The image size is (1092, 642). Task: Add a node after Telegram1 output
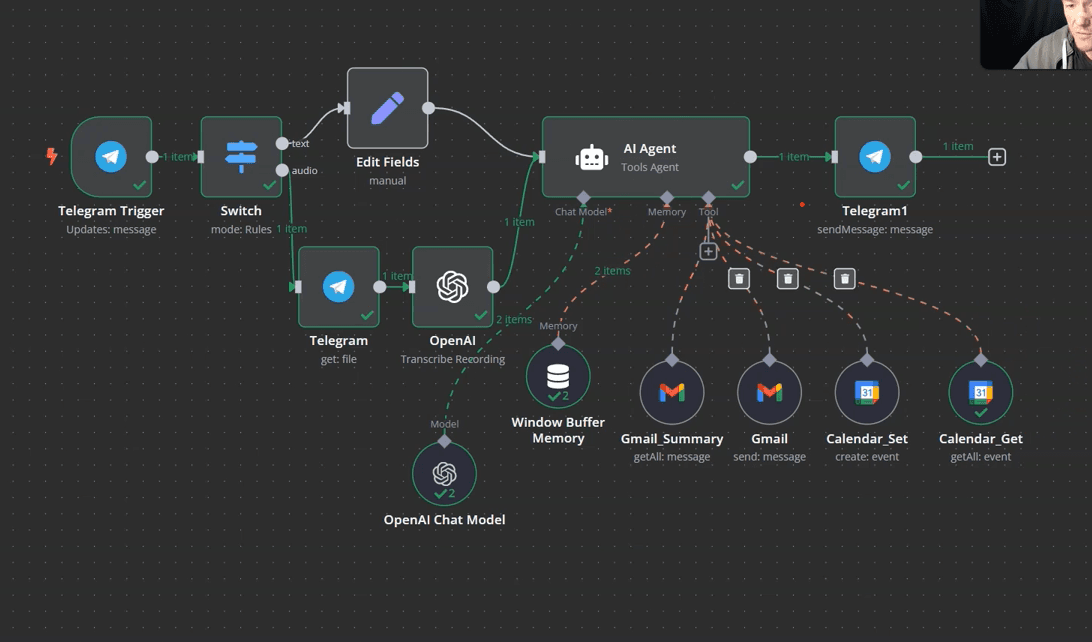997,157
